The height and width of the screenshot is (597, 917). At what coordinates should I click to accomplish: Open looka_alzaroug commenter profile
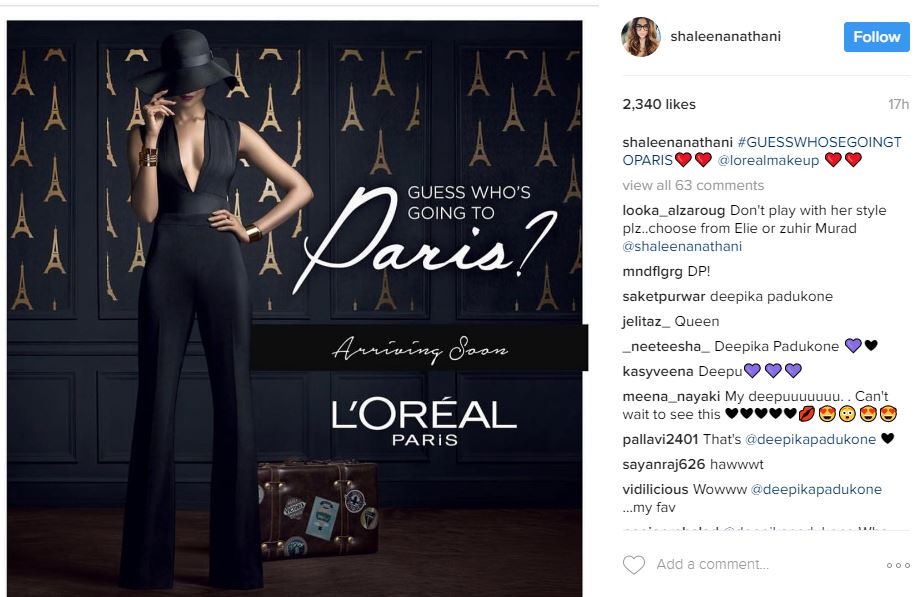(x=674, y=210)
